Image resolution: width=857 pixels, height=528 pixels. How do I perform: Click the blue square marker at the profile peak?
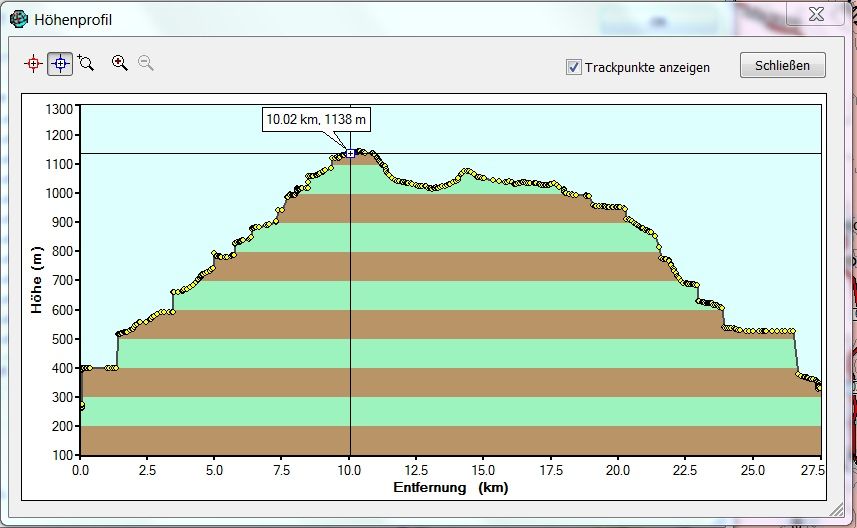[x=350, y=153]
